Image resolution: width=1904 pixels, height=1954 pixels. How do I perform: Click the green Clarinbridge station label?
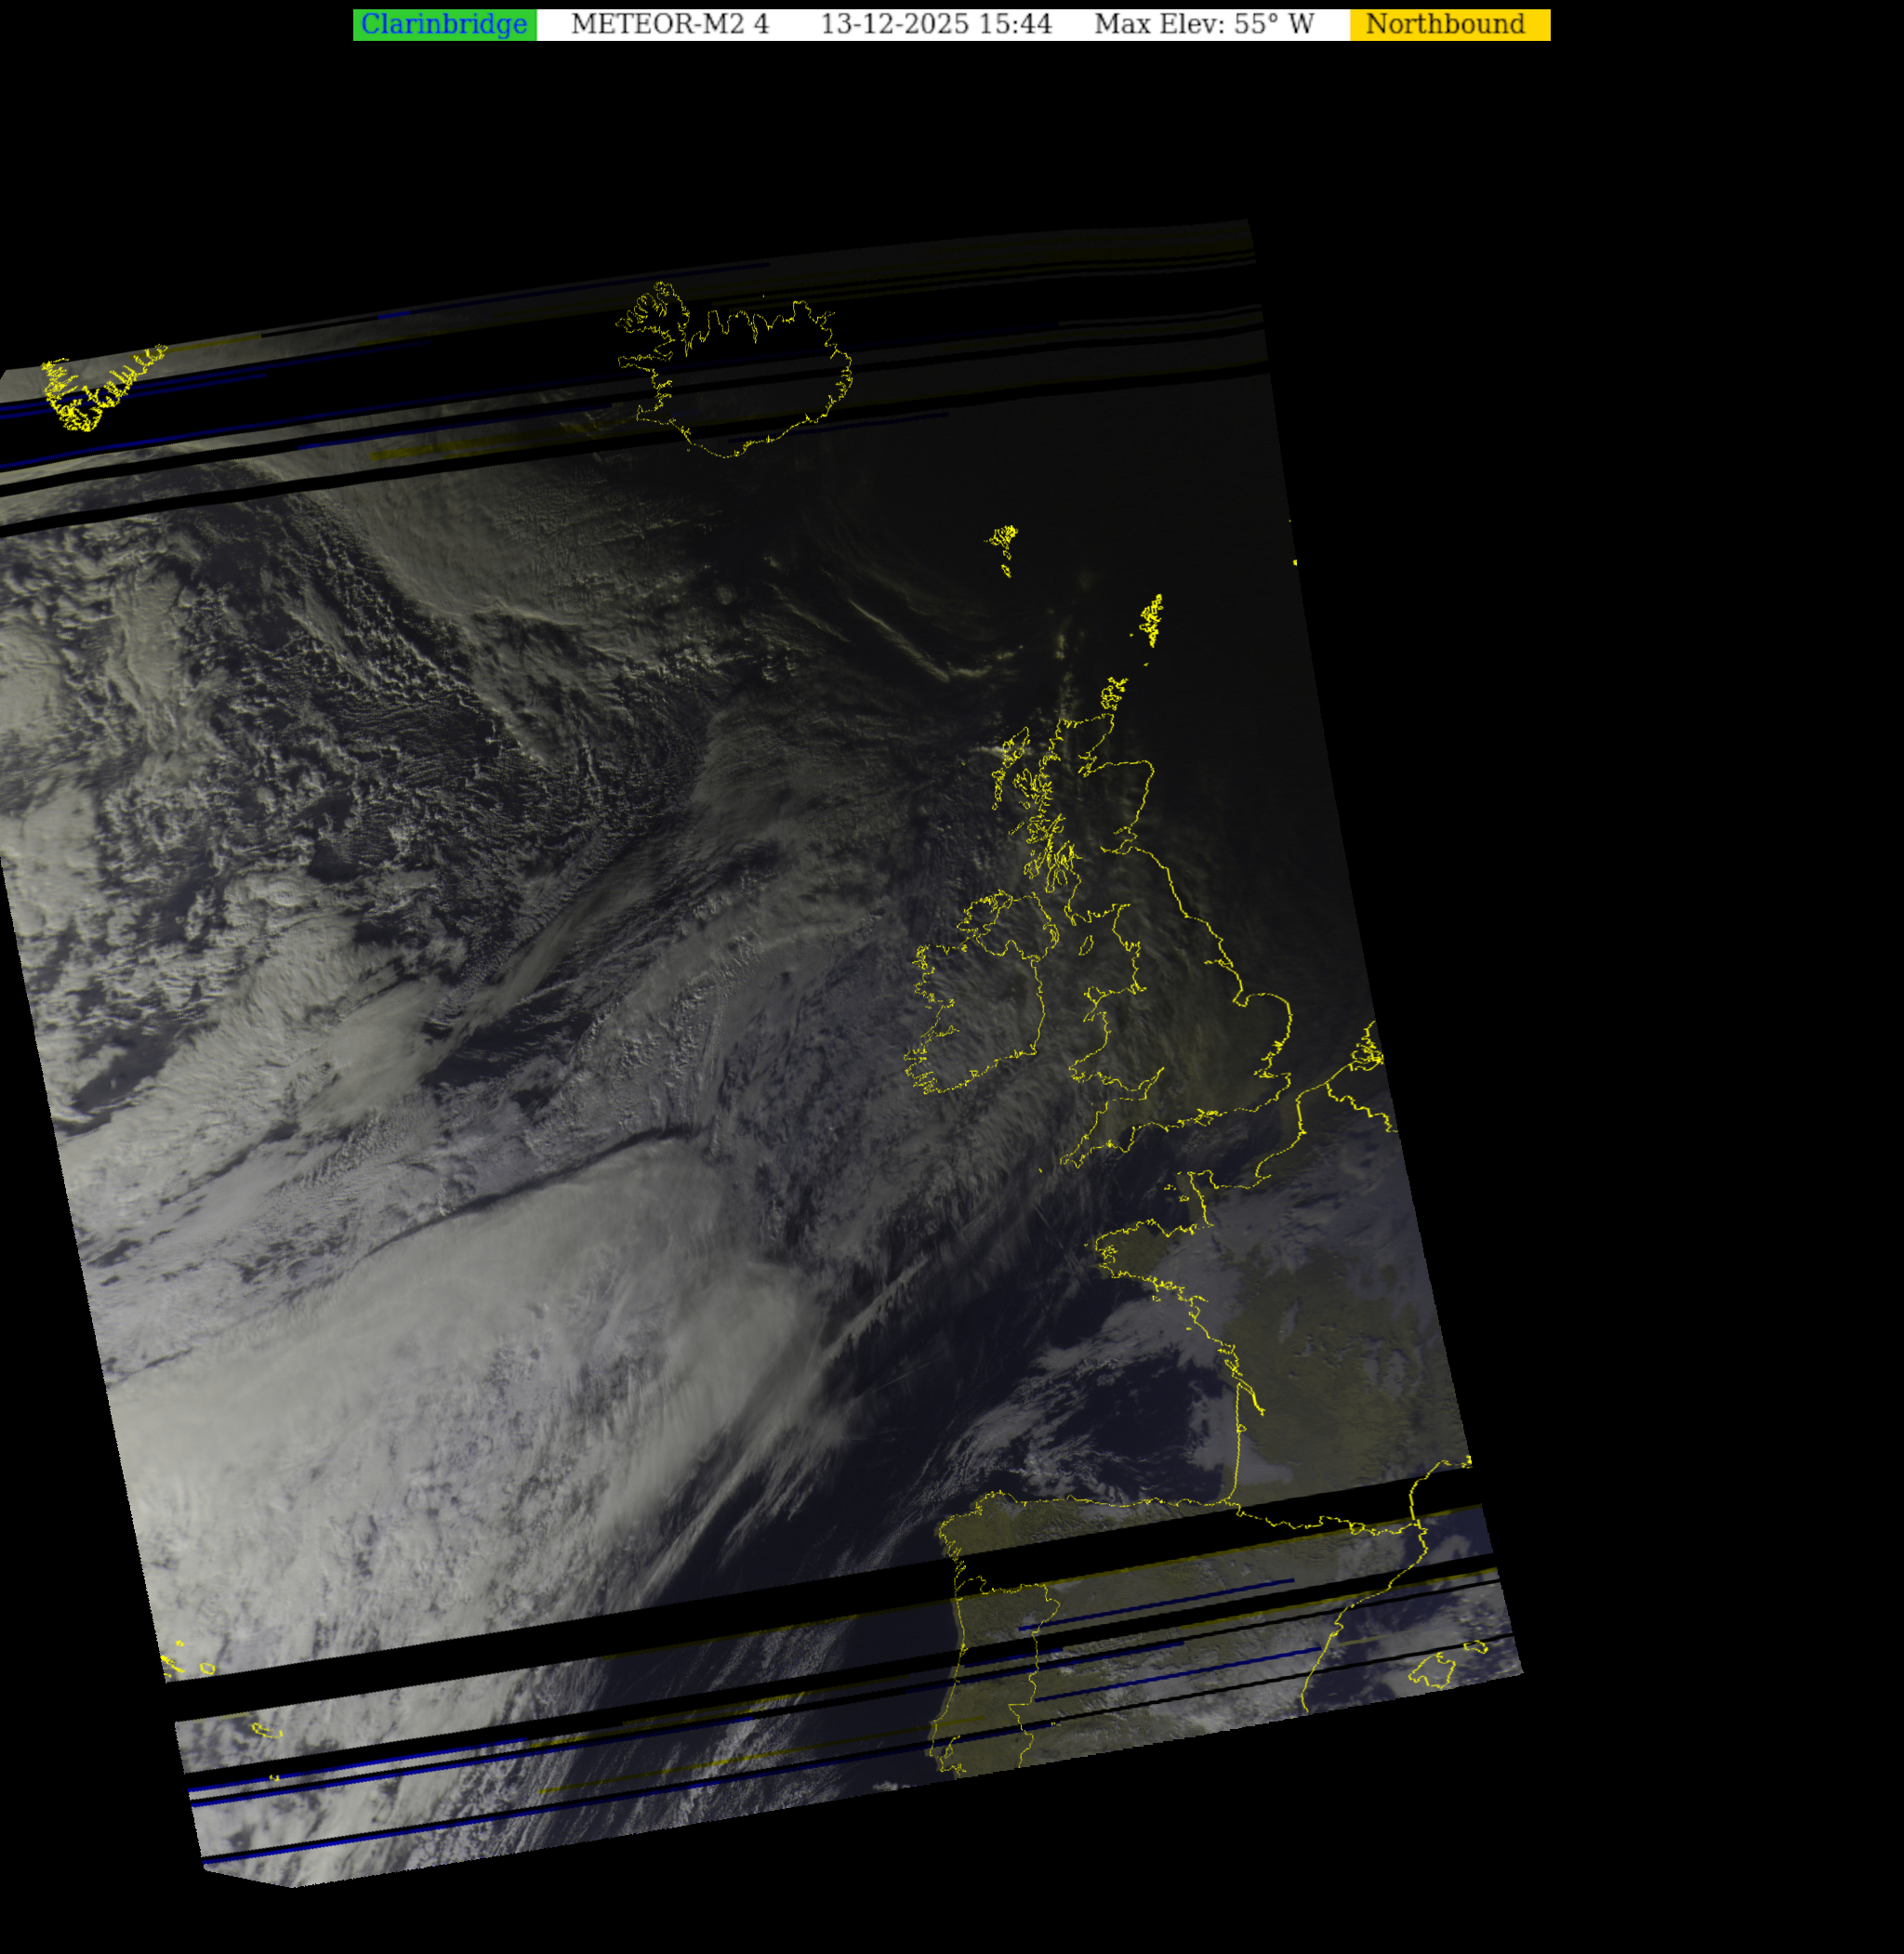pos(444,24)
